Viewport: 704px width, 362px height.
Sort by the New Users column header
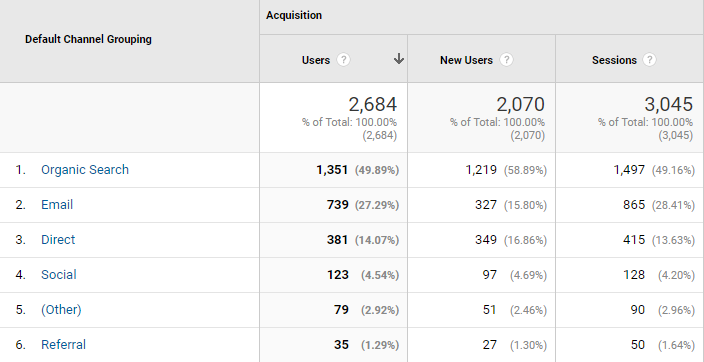pos(466,60)
